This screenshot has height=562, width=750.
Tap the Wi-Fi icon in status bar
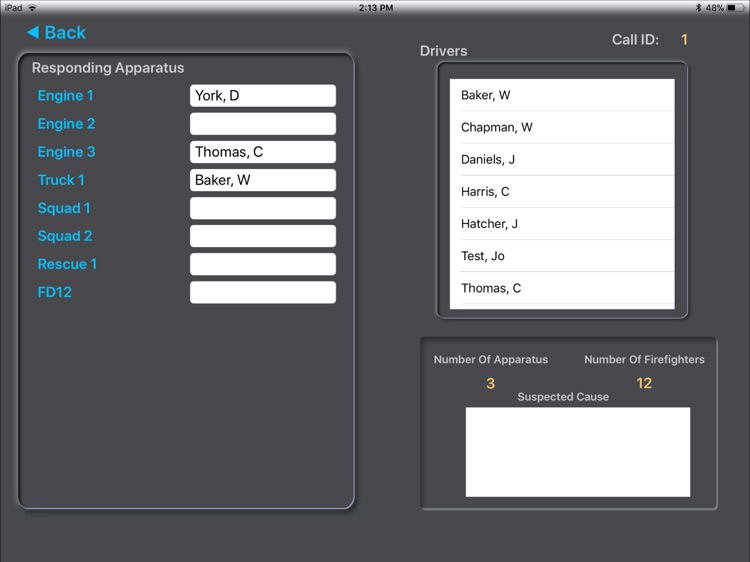click(x=32, y=8)
